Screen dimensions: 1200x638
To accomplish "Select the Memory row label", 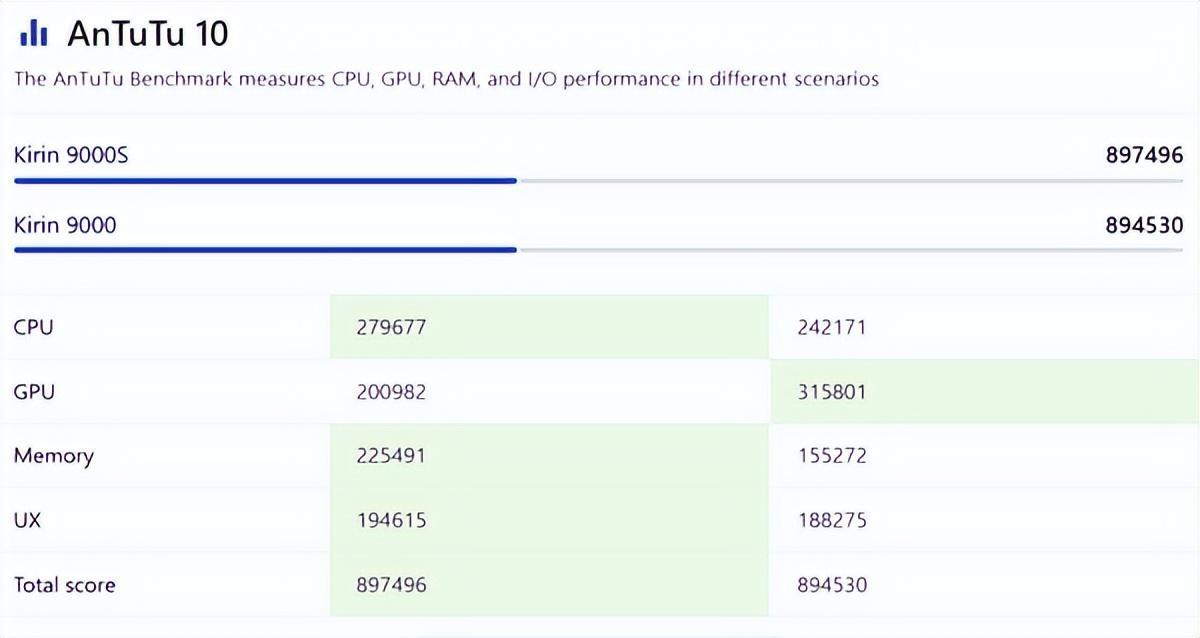I will coord(54,456).
